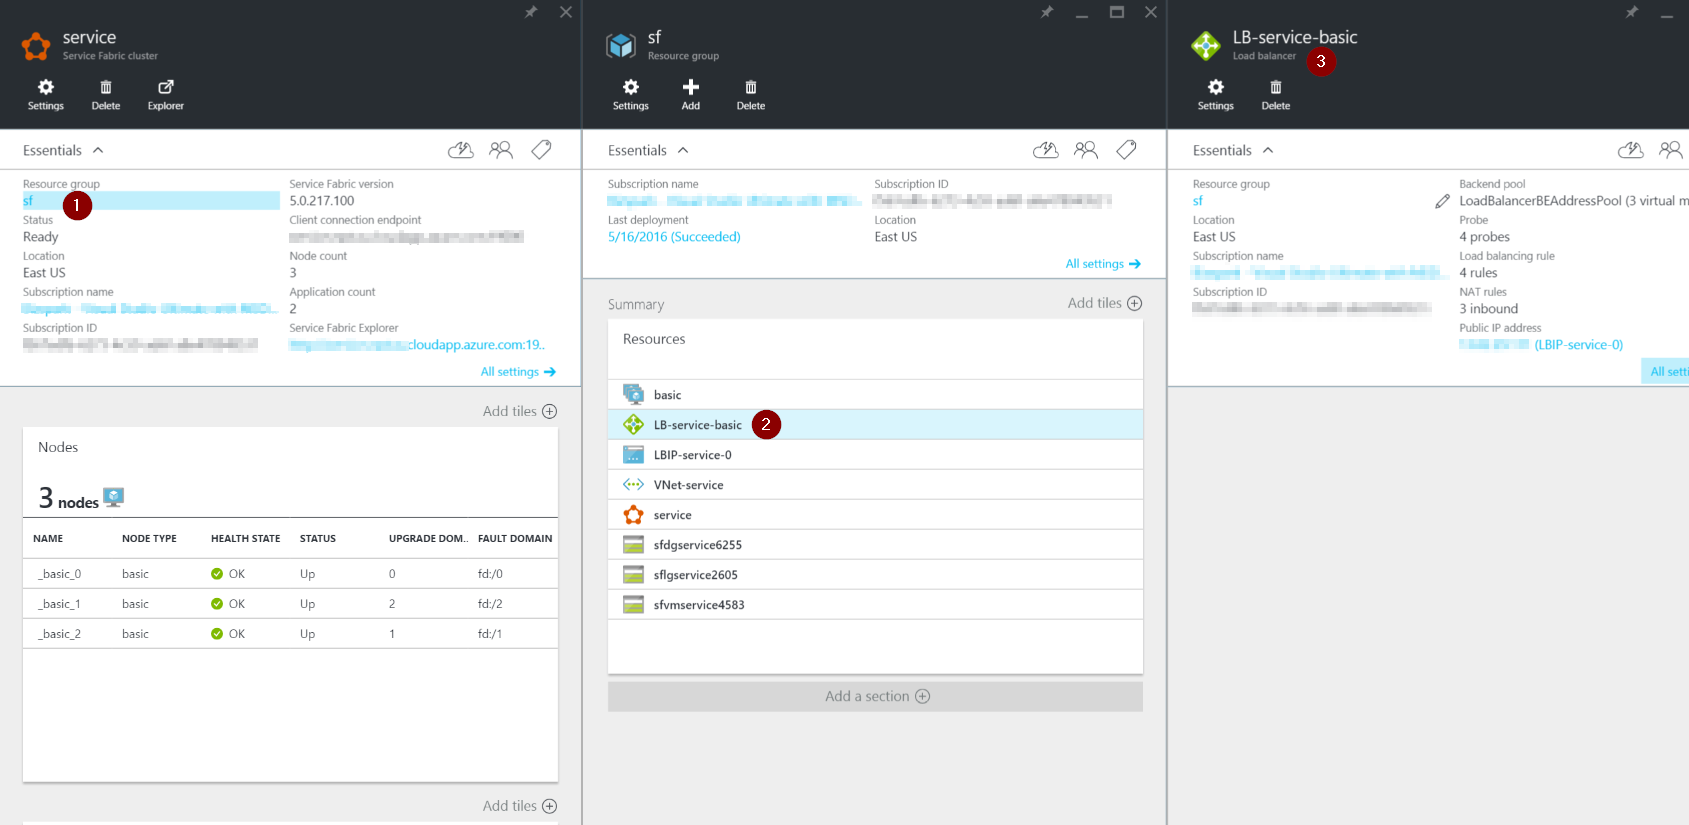
Task: Edit the load balancer resource group with pencil icon
Action: coord(1442,201)
